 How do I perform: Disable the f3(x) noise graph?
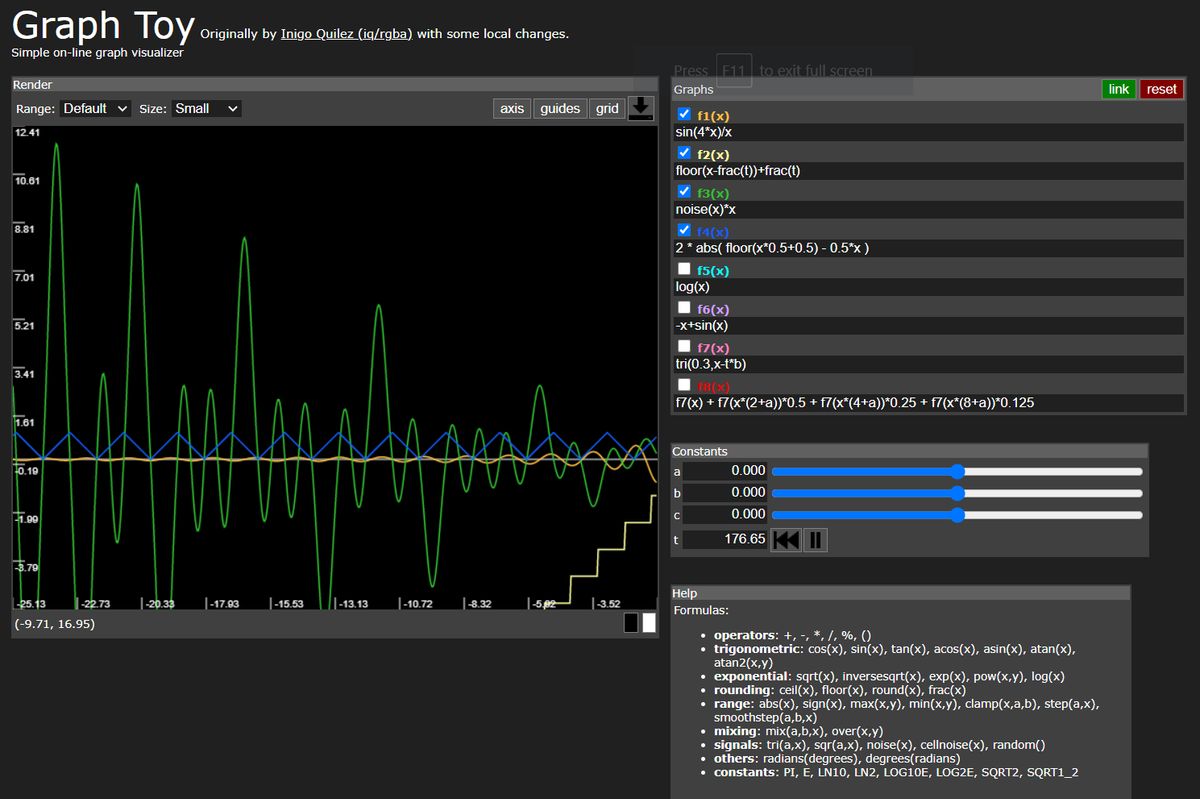[x=685, y=191]
